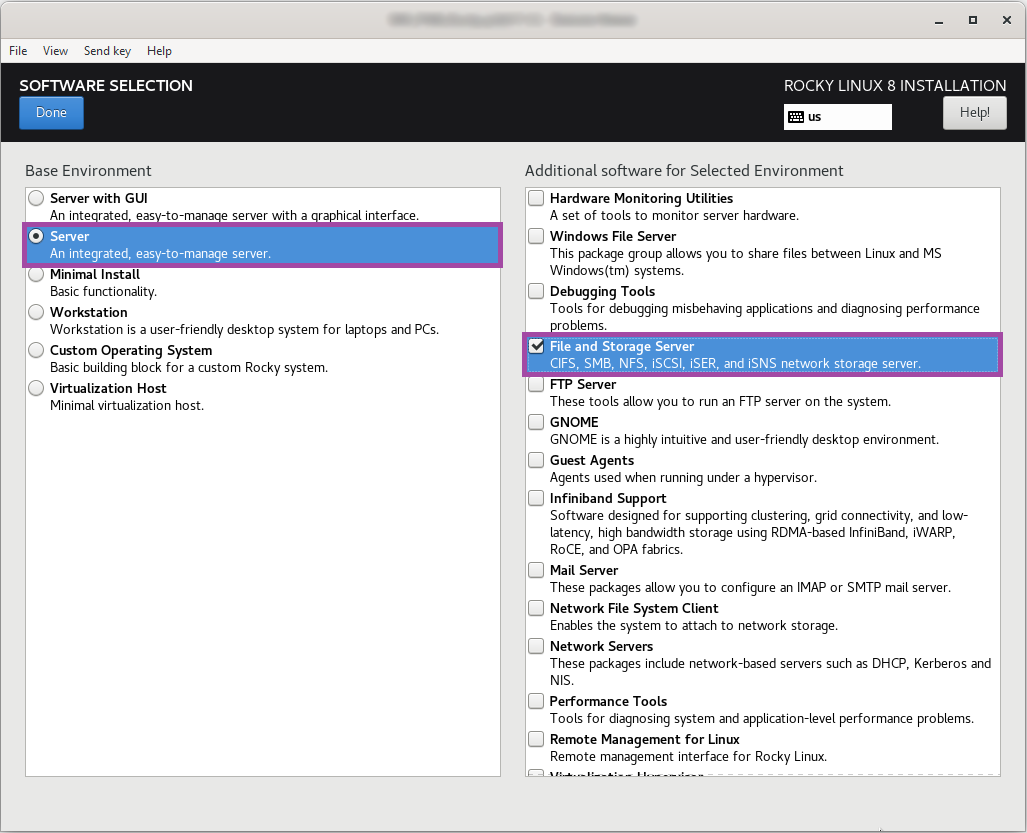This screenshot has width=1027, height=833.
Task: Open the Help! button
Action: pos(974,113)
